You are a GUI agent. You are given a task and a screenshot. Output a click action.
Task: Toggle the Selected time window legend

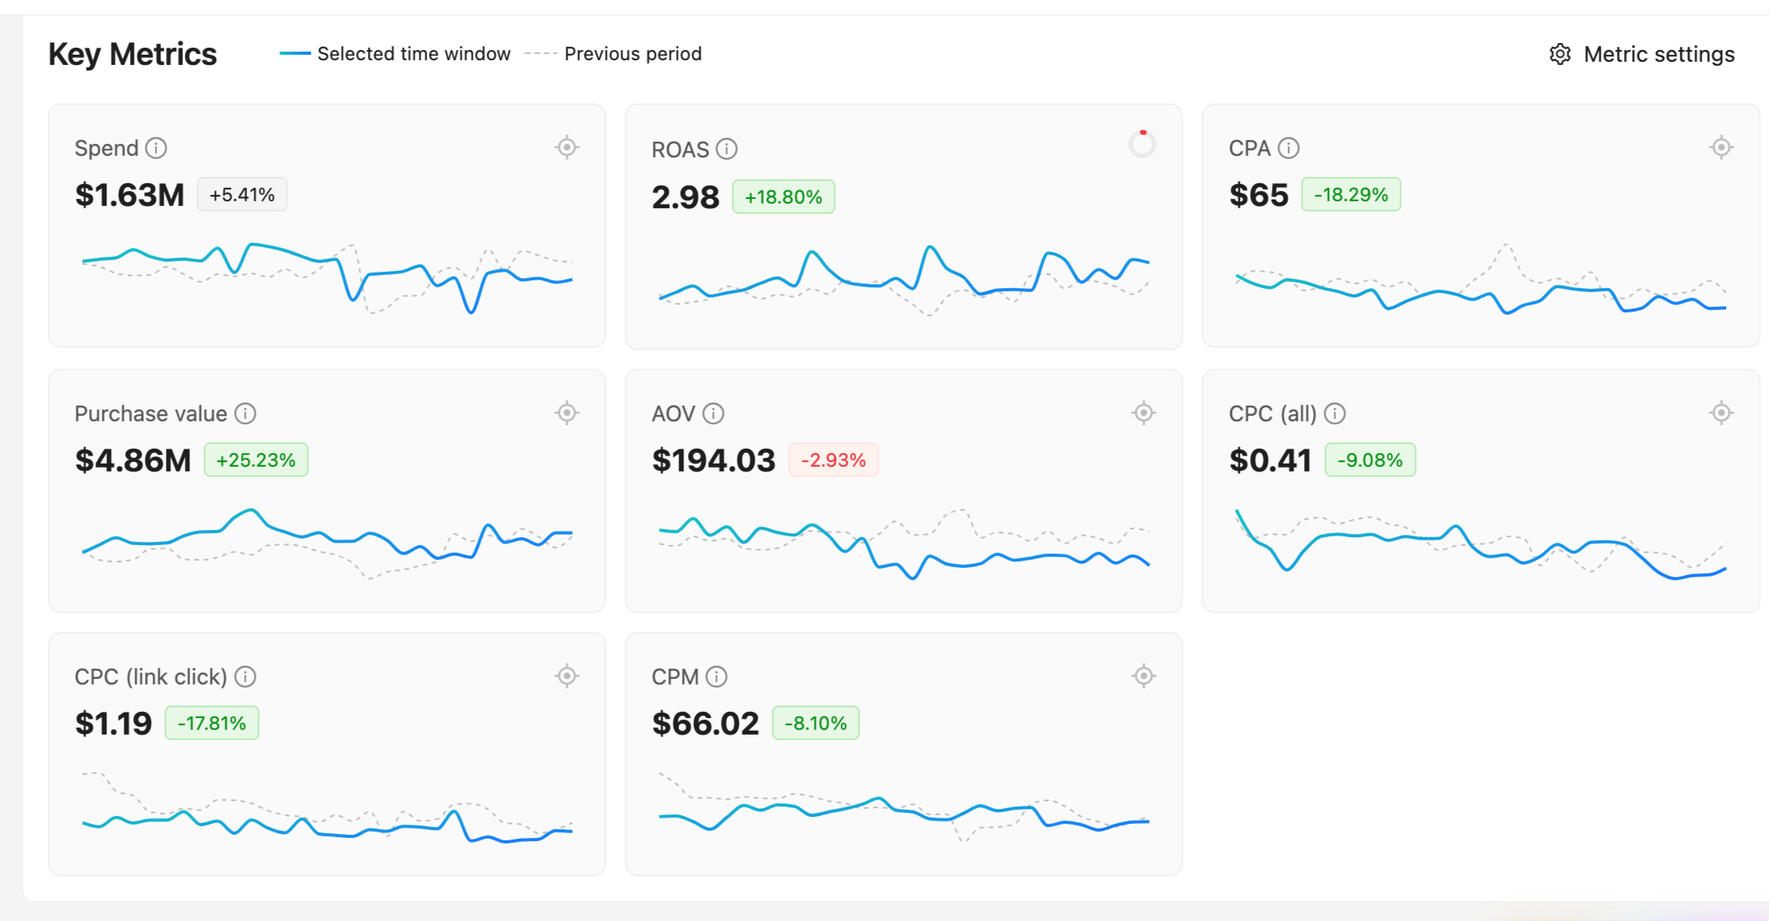coord(396,54)
